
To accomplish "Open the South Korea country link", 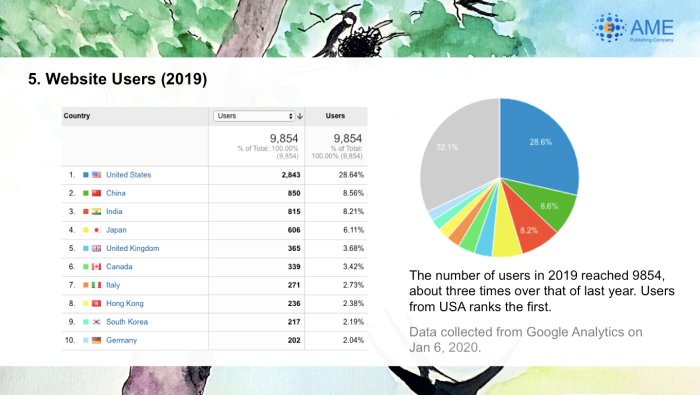I will 127,322.
